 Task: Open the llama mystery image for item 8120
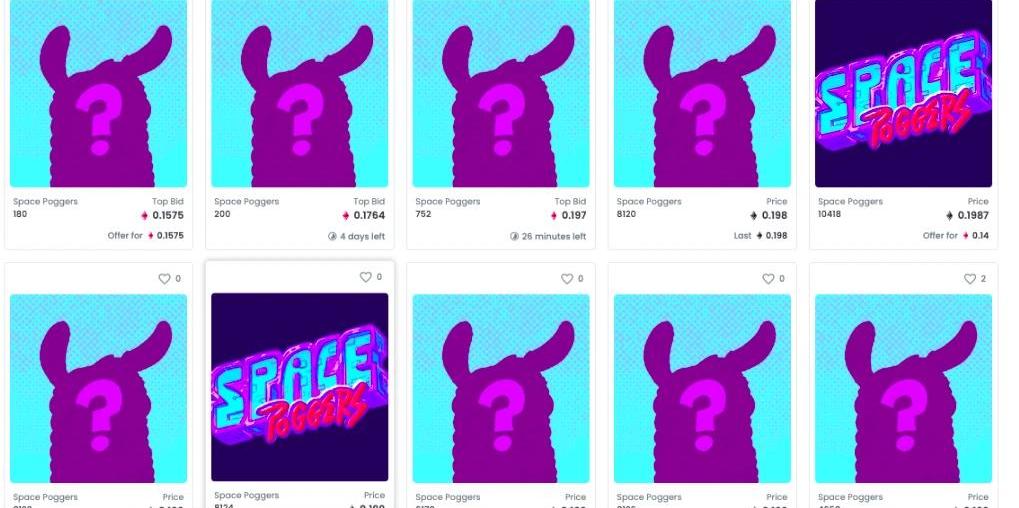click(703, 94)
